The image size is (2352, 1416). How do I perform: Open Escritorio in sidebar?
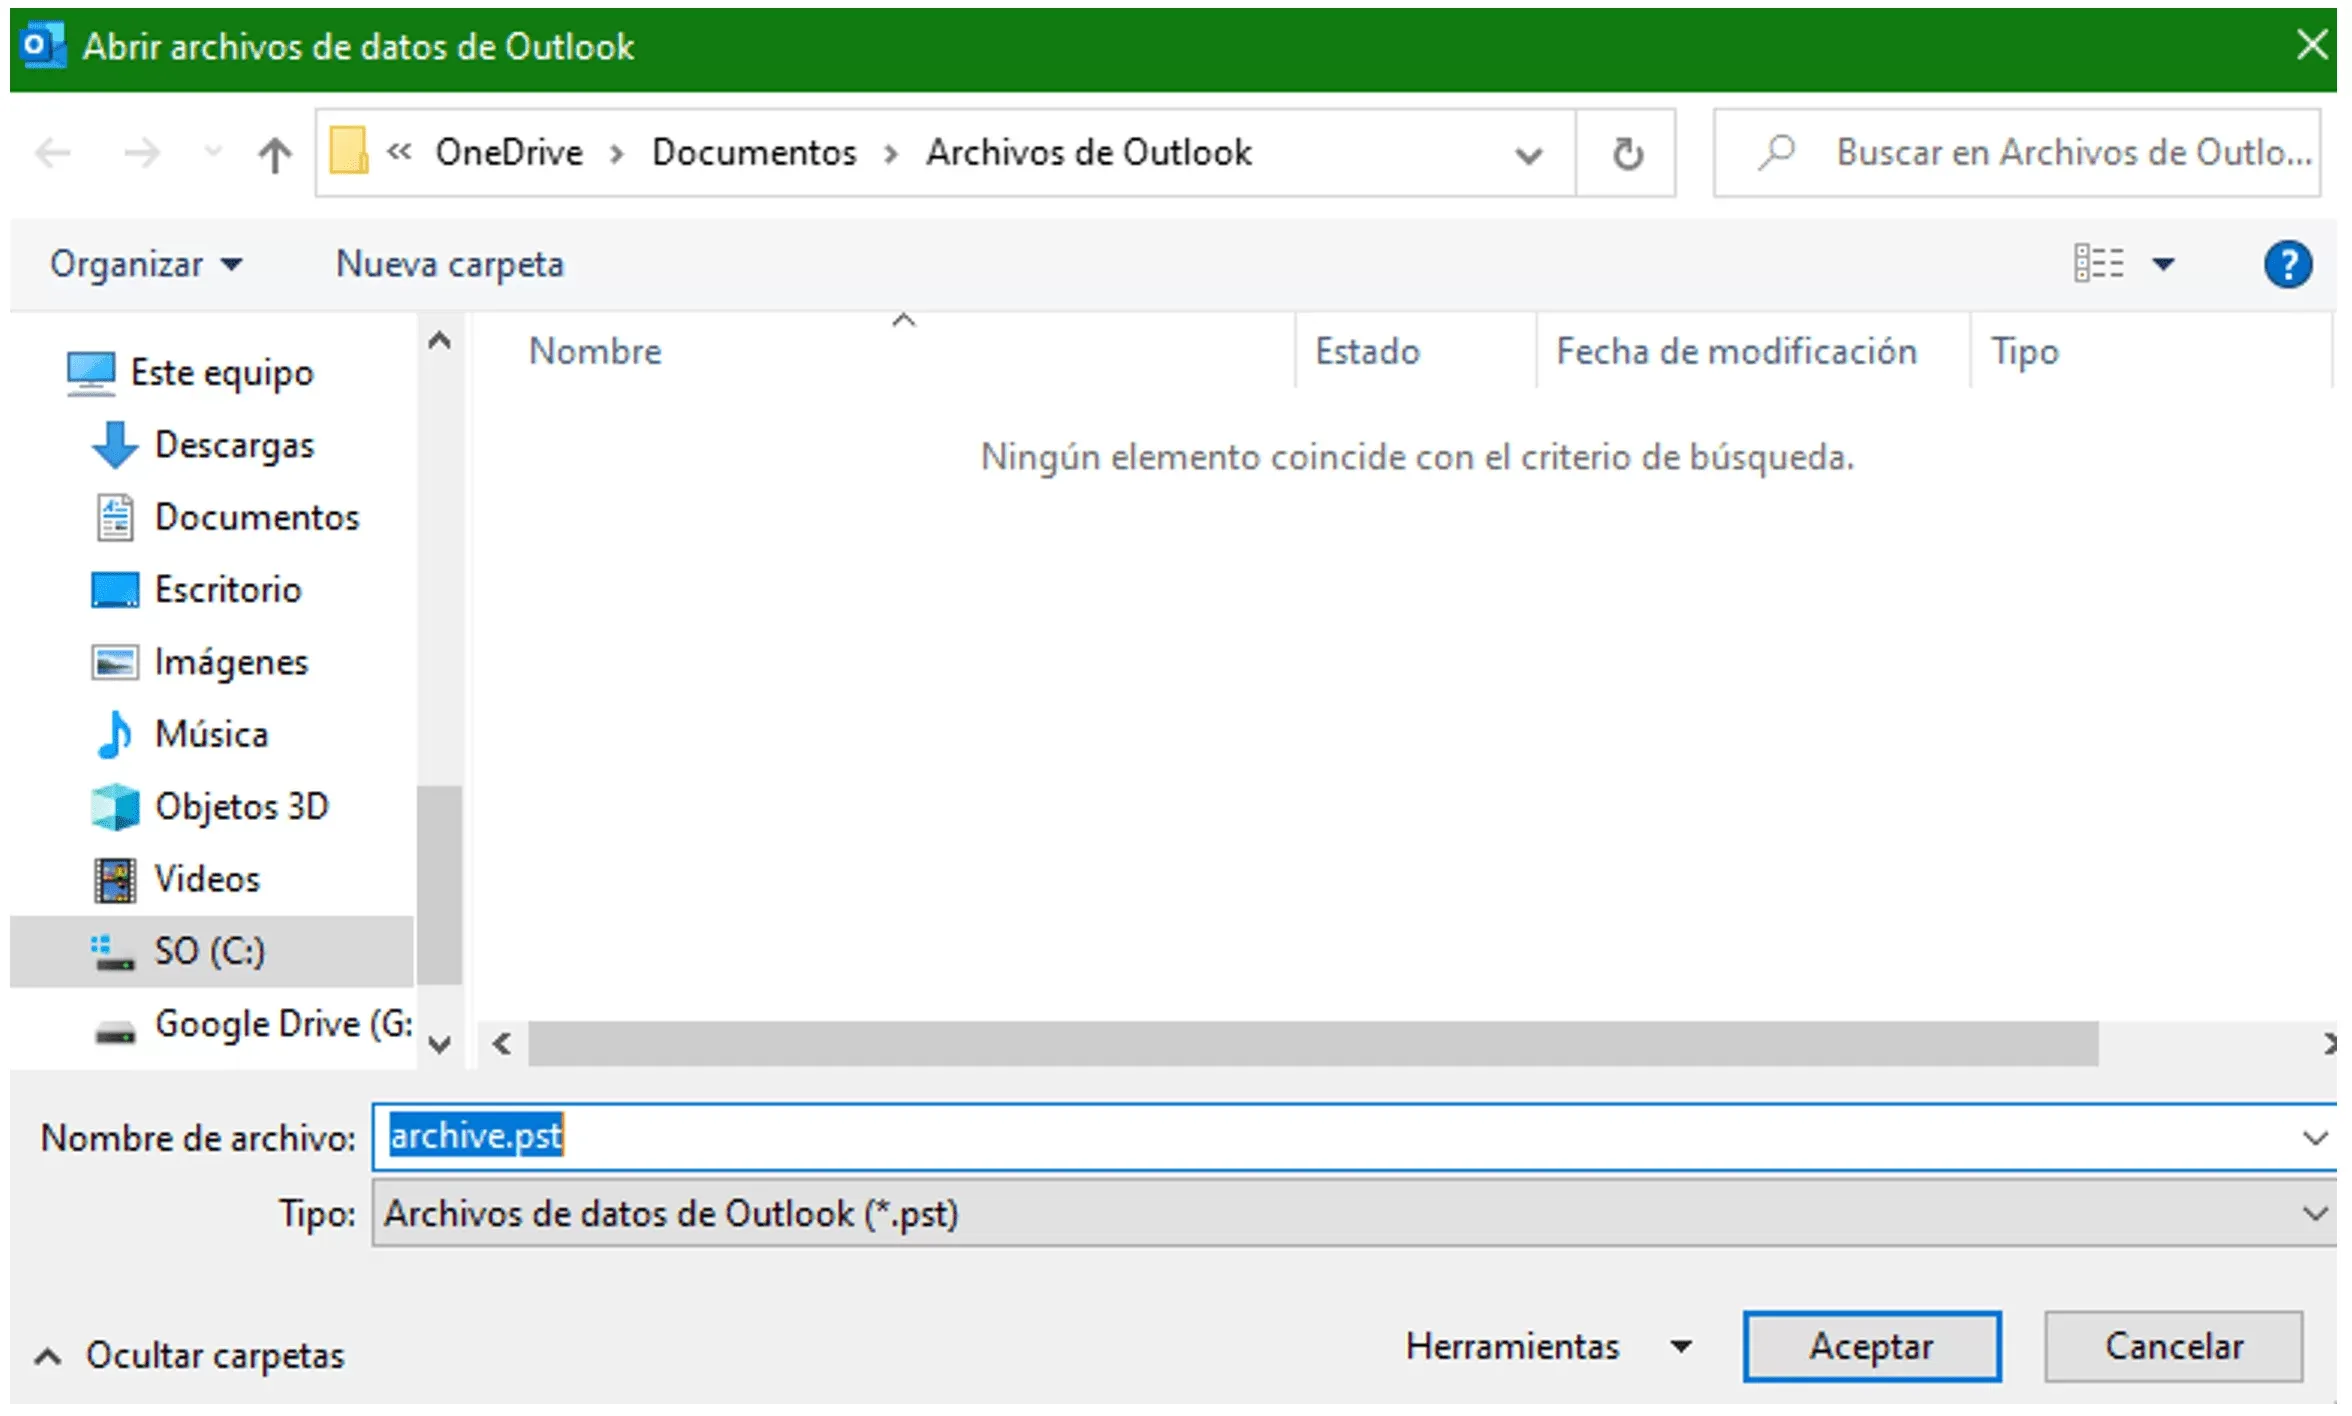click(228, 589)
